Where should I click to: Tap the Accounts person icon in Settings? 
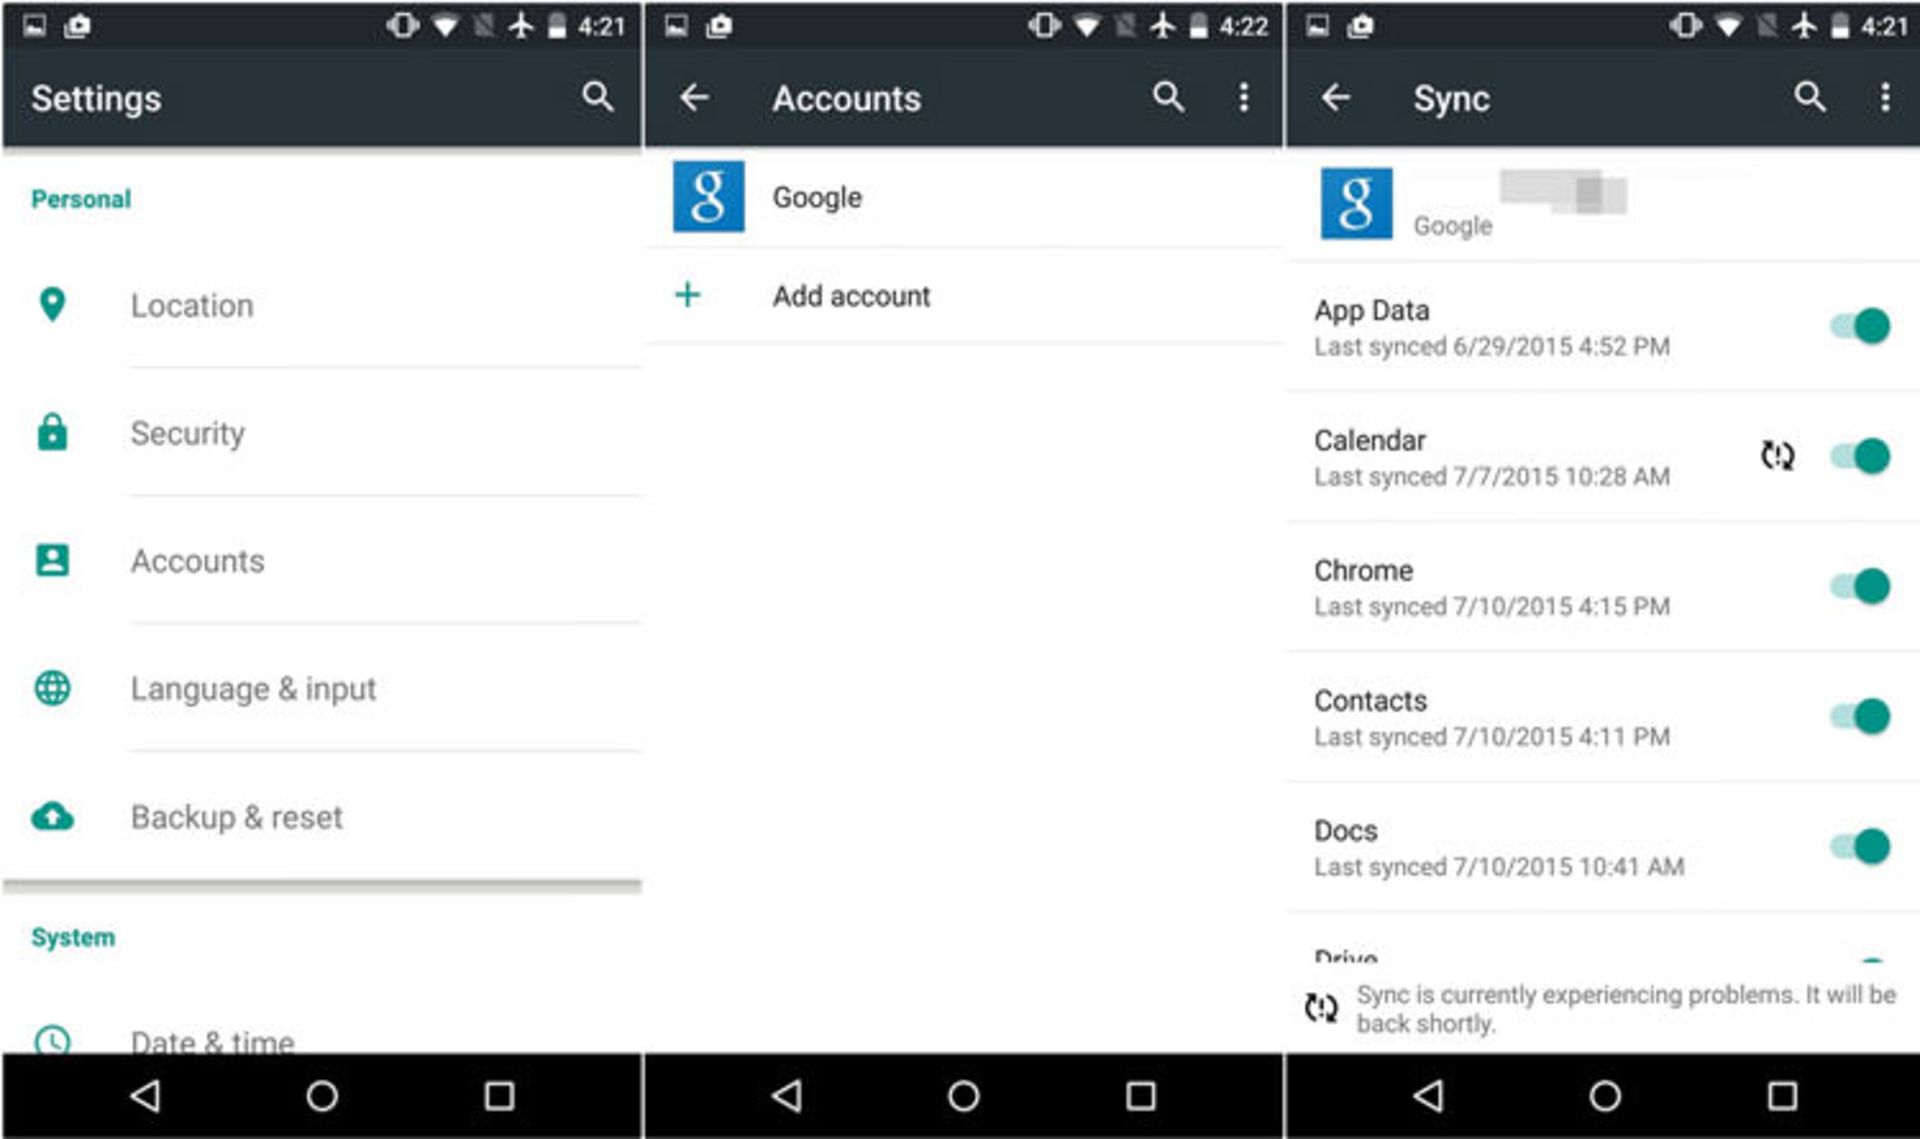(x=52, y=560)
